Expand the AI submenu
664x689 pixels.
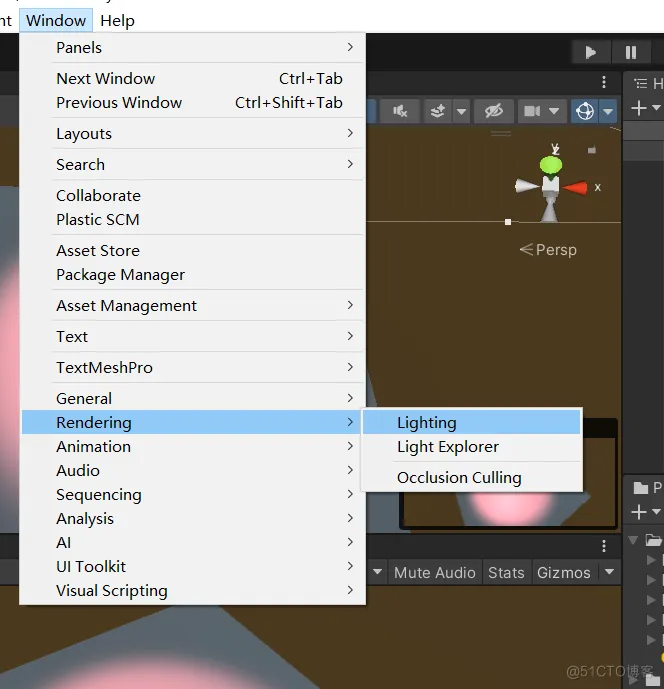pos(193,543)
